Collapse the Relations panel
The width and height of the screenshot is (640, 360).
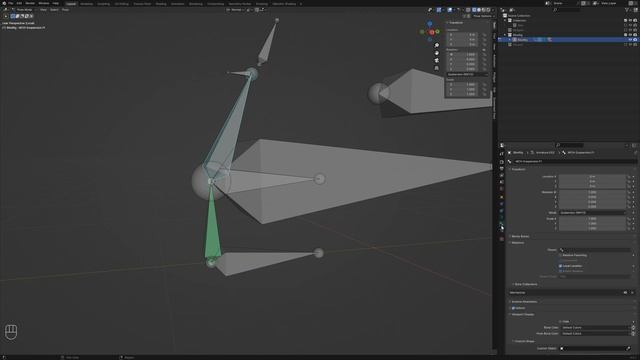coord(517,243)
